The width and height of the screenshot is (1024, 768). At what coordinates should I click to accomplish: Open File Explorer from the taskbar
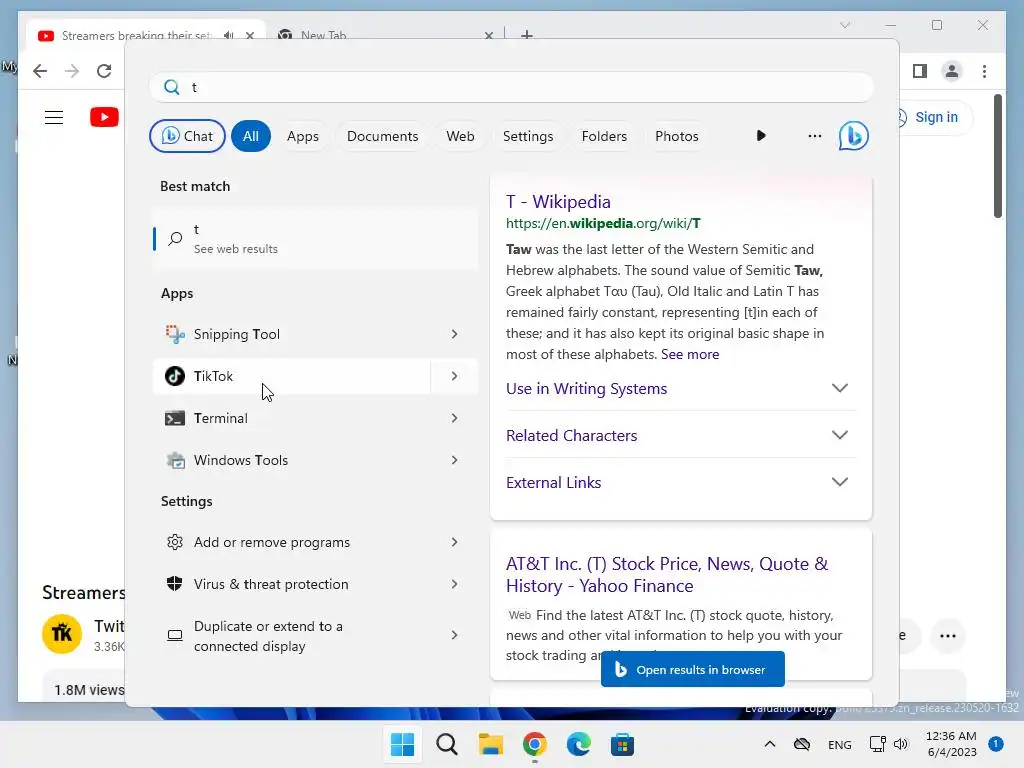click(x=490, y=744)
